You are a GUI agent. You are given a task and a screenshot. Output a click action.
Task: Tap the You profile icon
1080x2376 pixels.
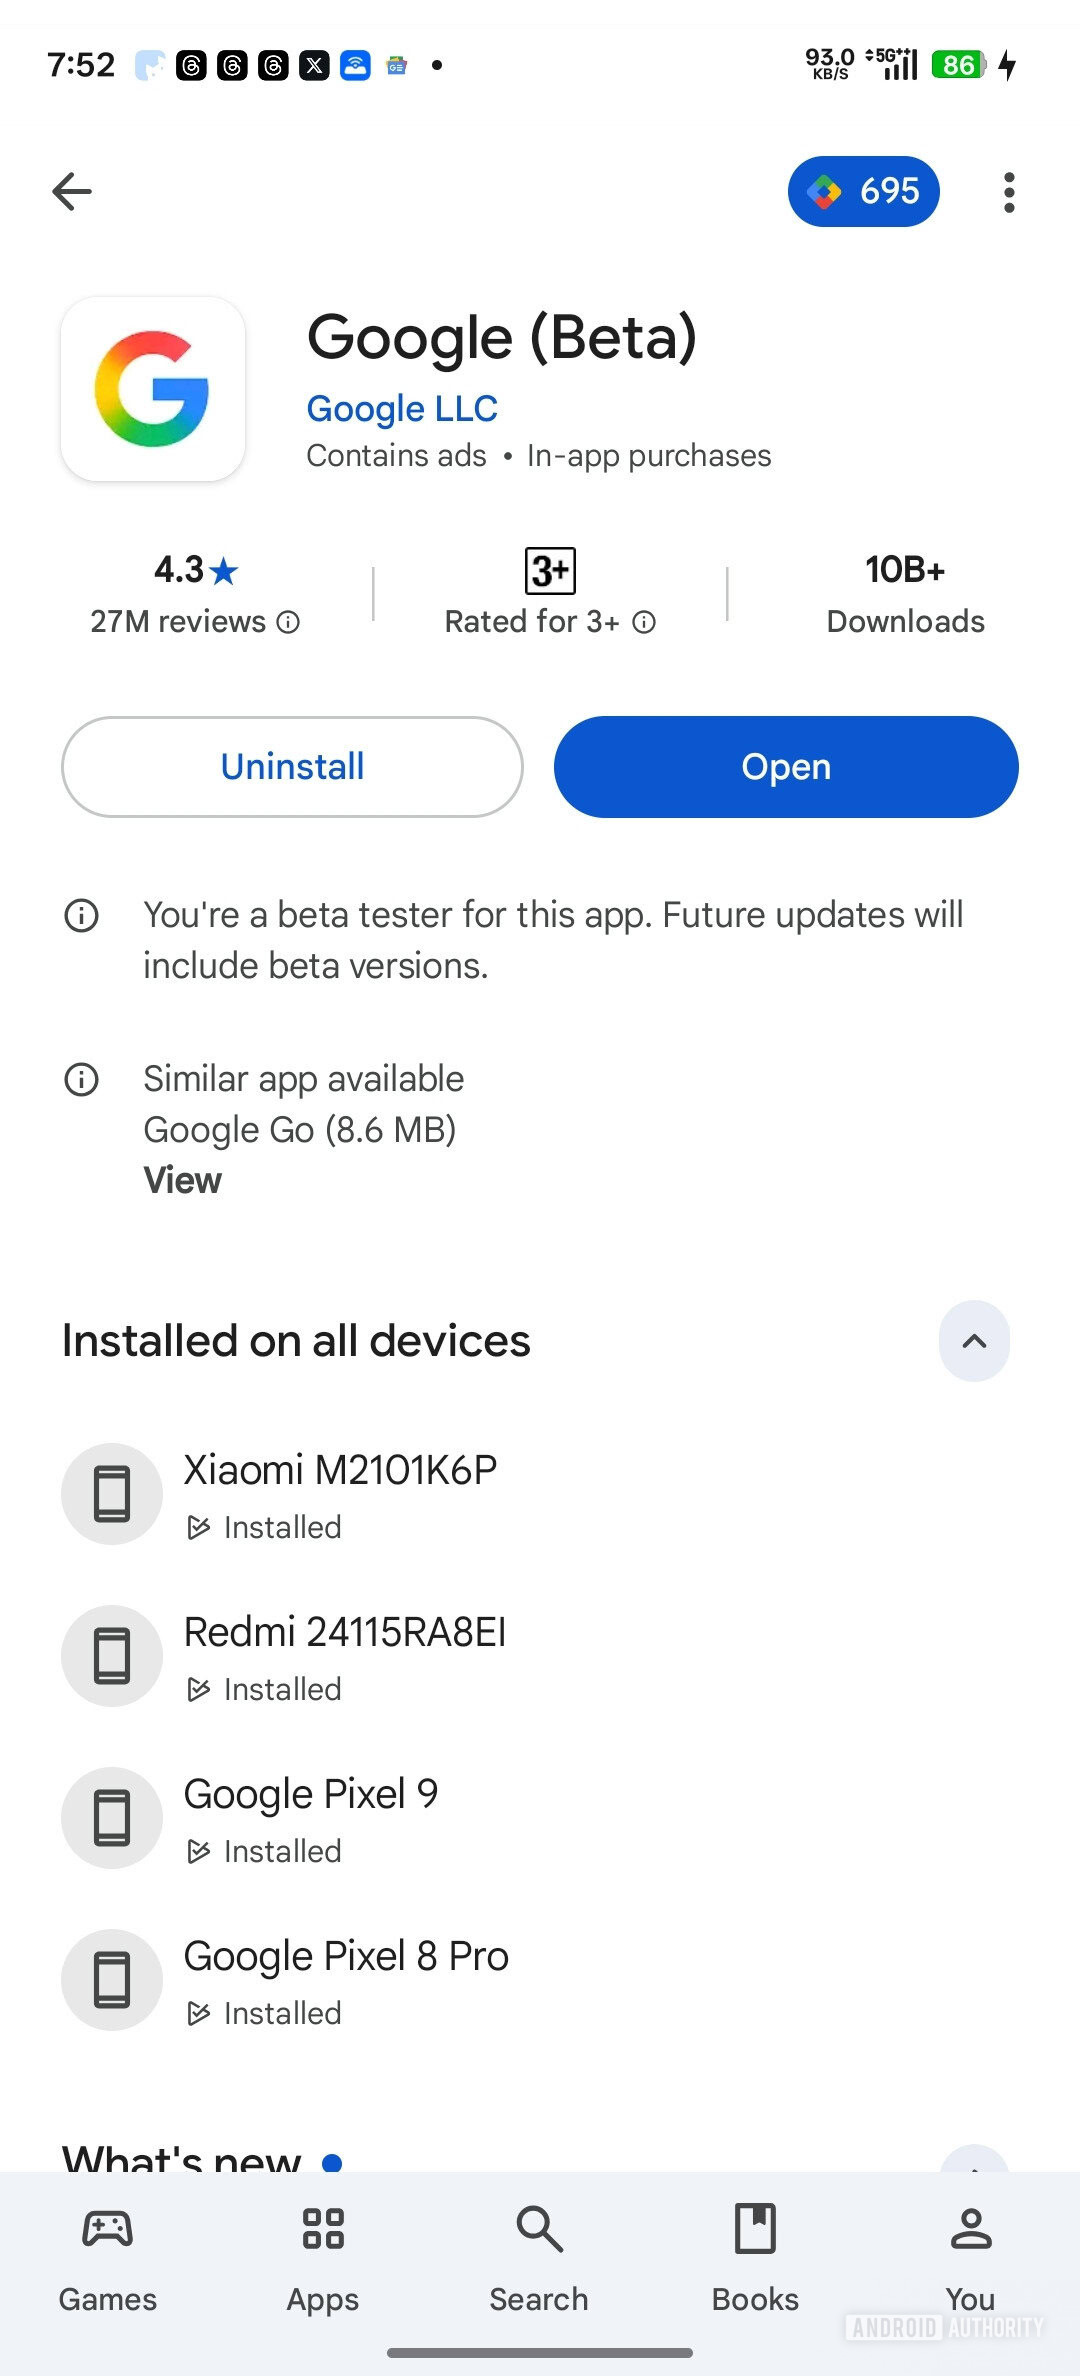tap(971, 2228)
